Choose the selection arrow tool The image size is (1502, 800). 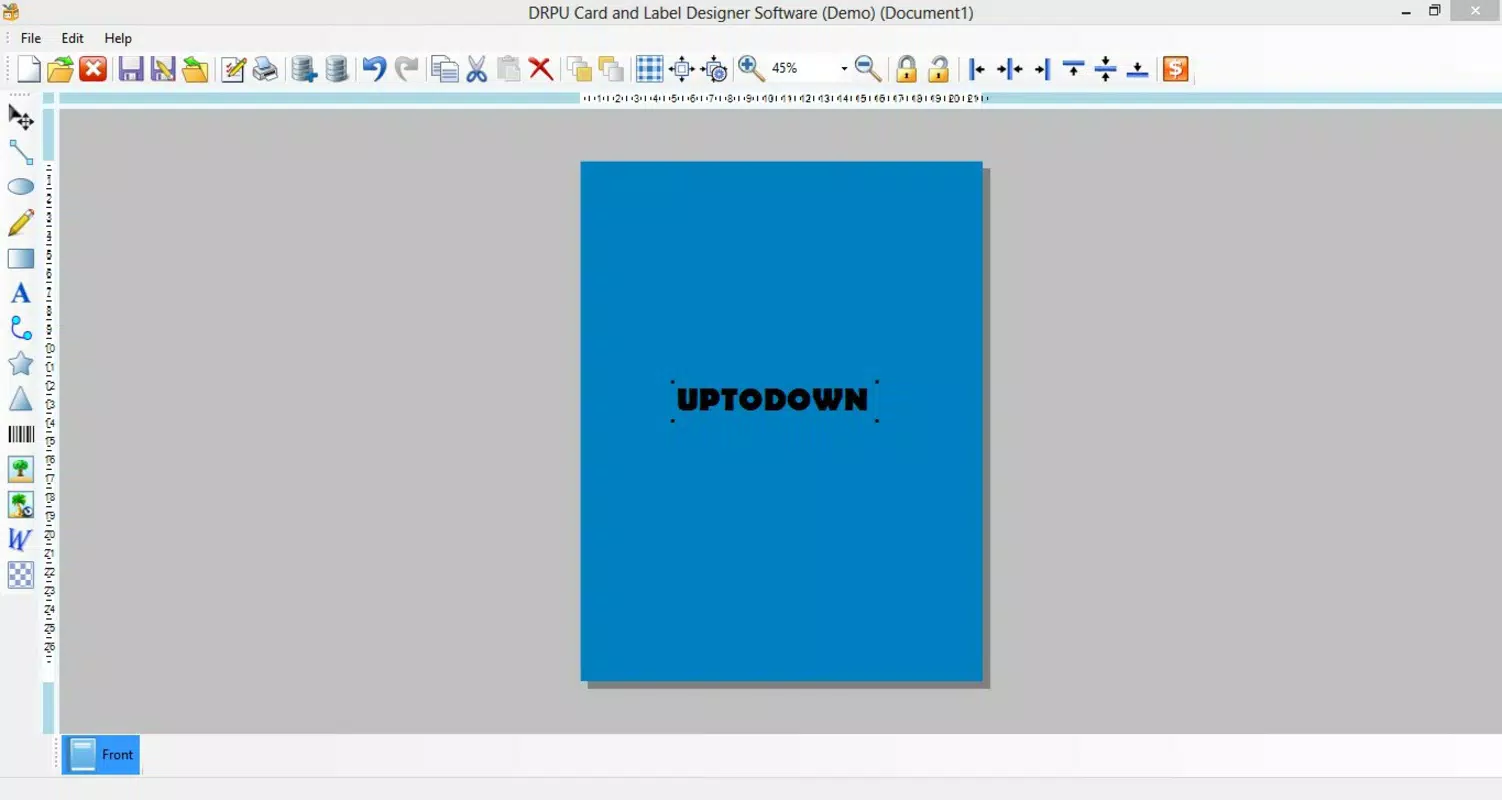(x=21, y=118)
